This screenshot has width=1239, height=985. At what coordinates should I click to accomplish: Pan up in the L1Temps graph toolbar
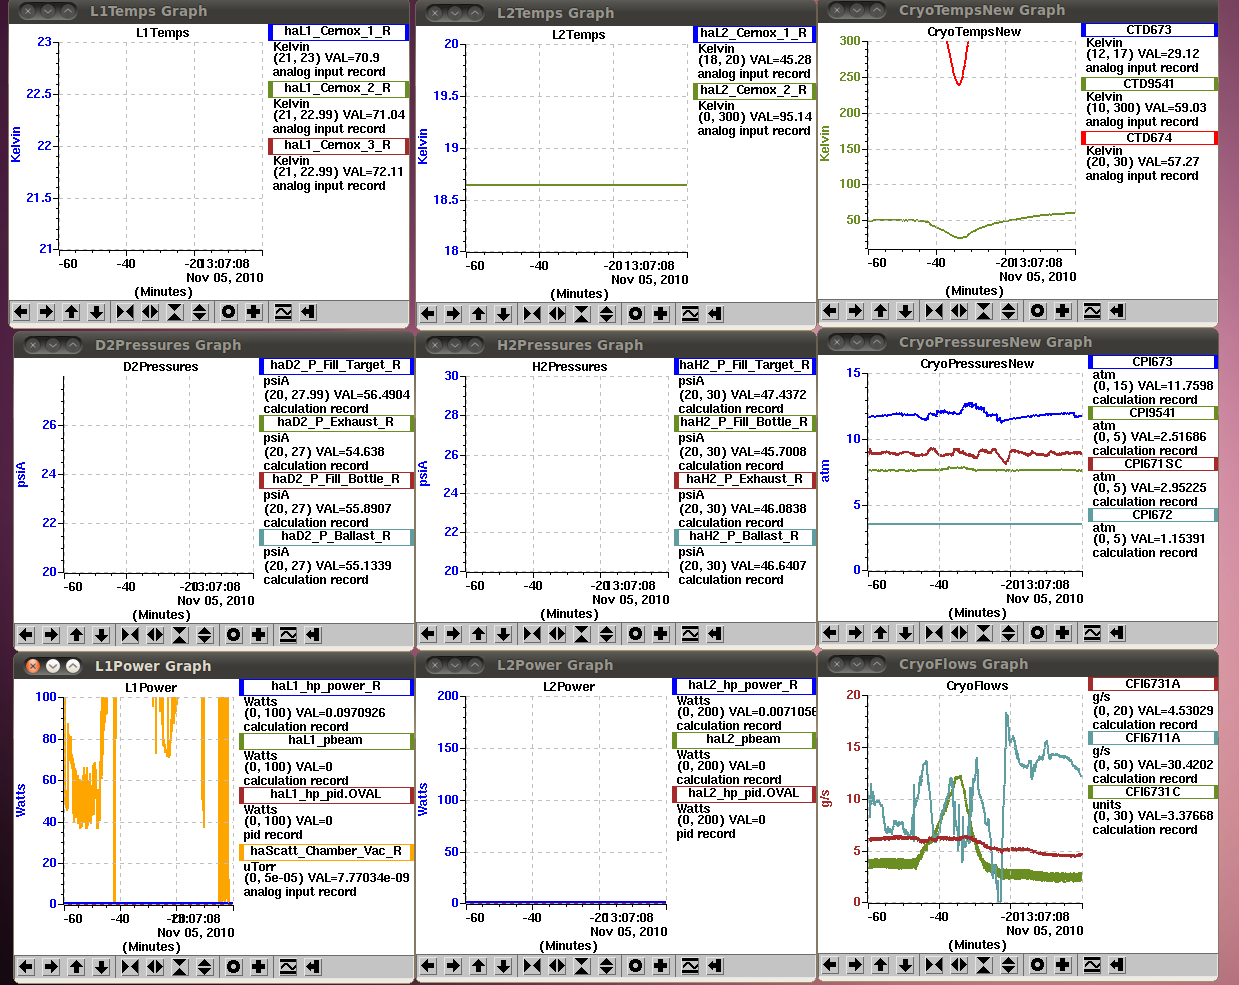pyautogui.click(x=71, y=312)
